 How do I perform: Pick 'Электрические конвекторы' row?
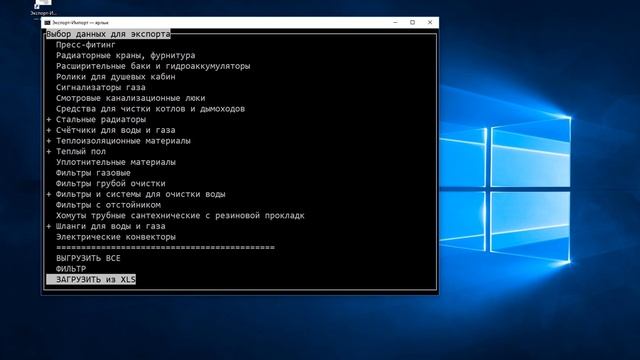116,237
